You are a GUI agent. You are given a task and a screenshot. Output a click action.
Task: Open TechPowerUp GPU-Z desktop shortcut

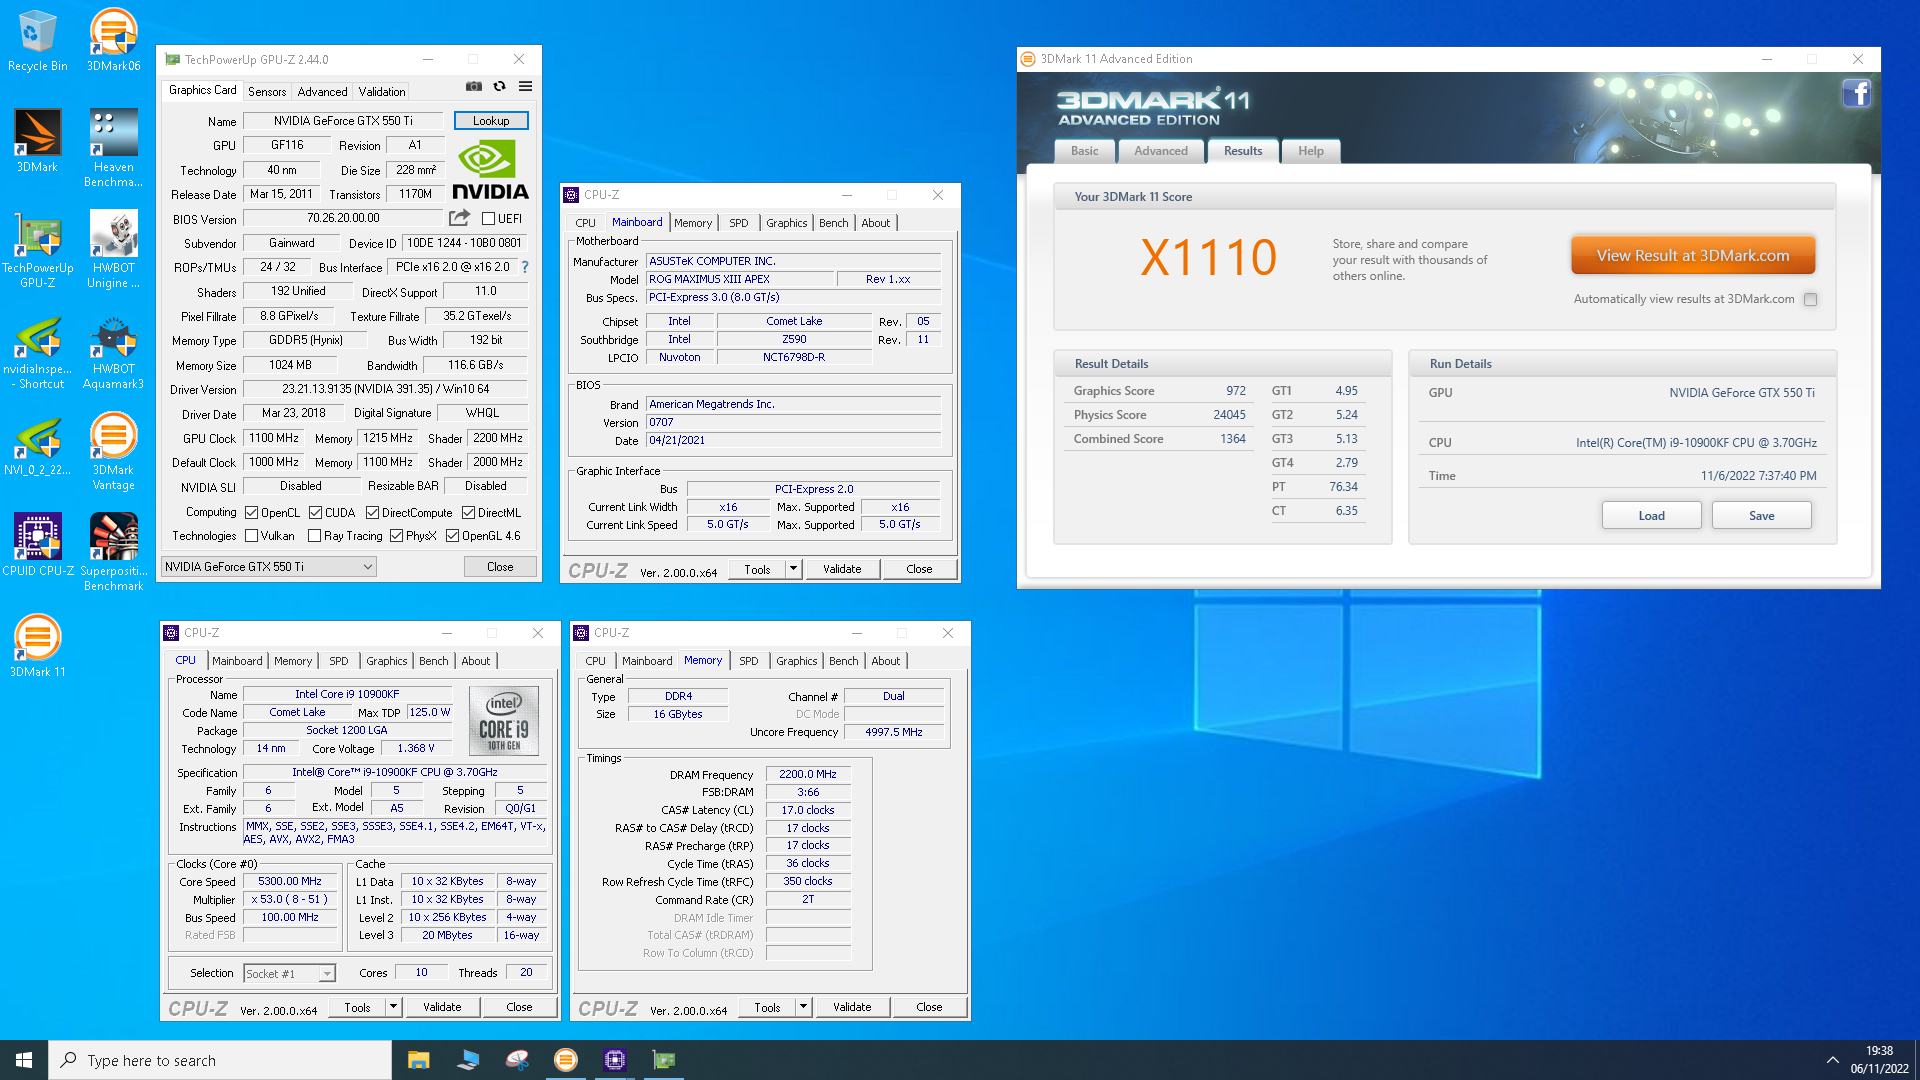[x=37, y=249]
